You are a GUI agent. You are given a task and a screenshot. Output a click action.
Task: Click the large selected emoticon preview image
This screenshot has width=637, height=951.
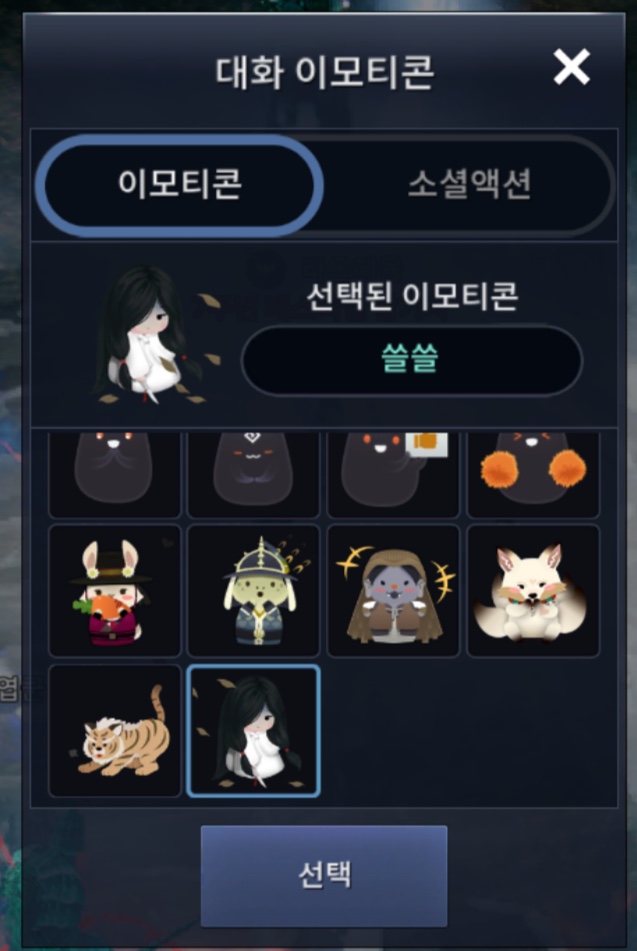pyautogui.click(x=155, y=335)
